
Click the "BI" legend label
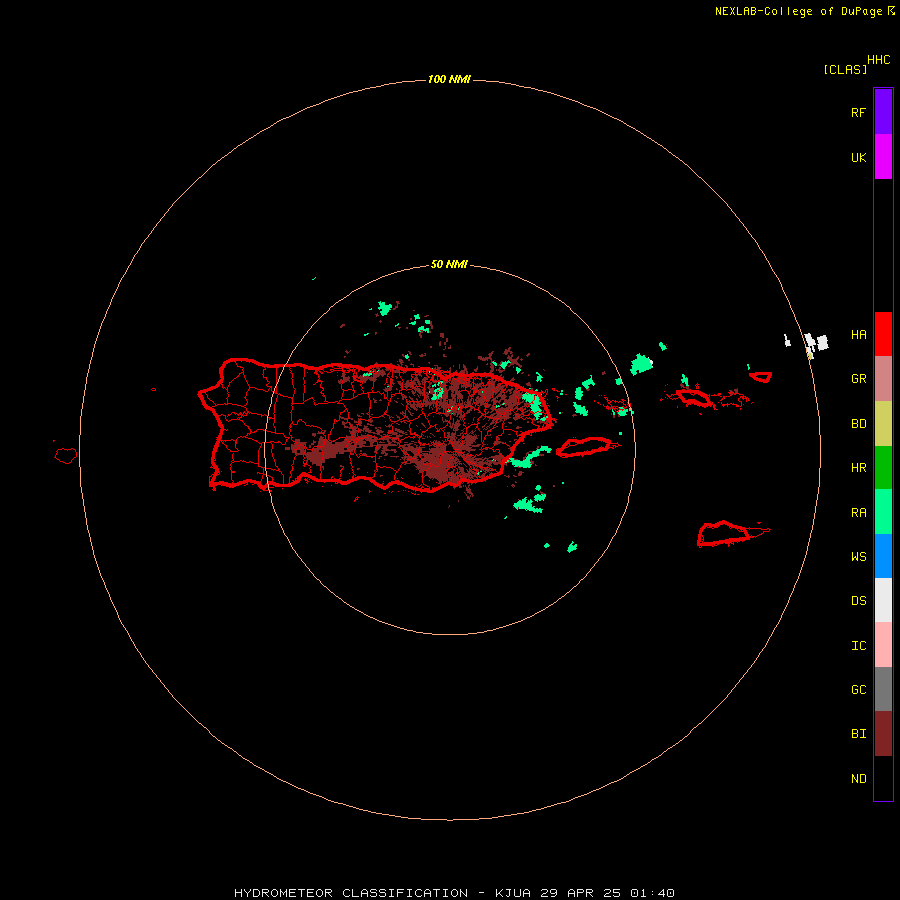(858, 734)
